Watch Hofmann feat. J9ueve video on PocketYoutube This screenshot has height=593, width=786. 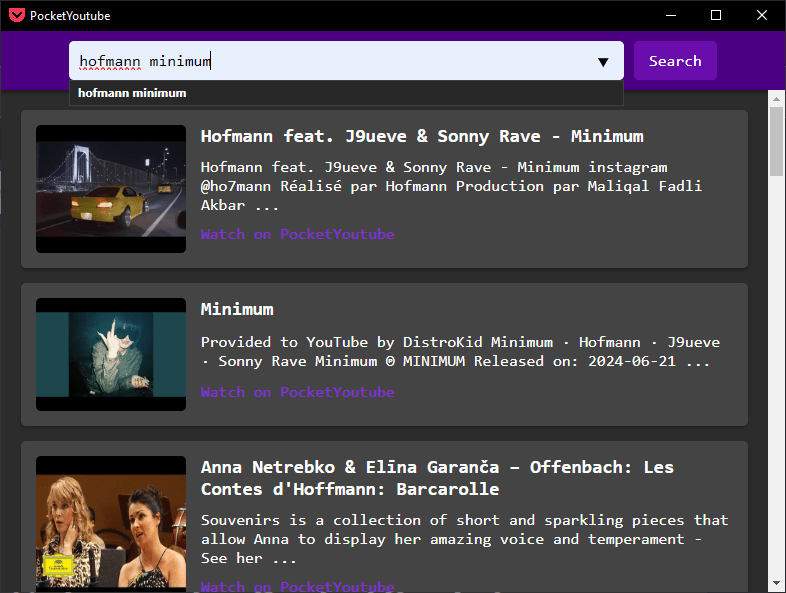[x=297, y=234]
